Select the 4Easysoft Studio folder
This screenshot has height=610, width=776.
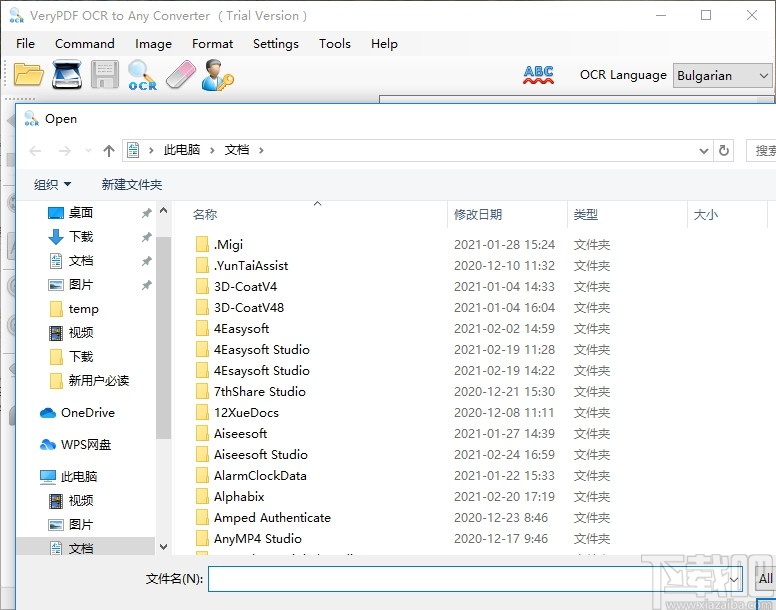[x=261, y=350]
